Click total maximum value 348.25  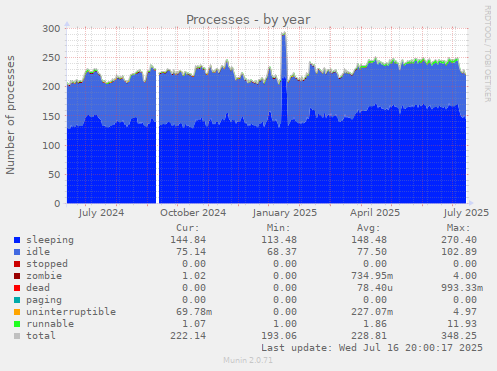pos(459,336)
